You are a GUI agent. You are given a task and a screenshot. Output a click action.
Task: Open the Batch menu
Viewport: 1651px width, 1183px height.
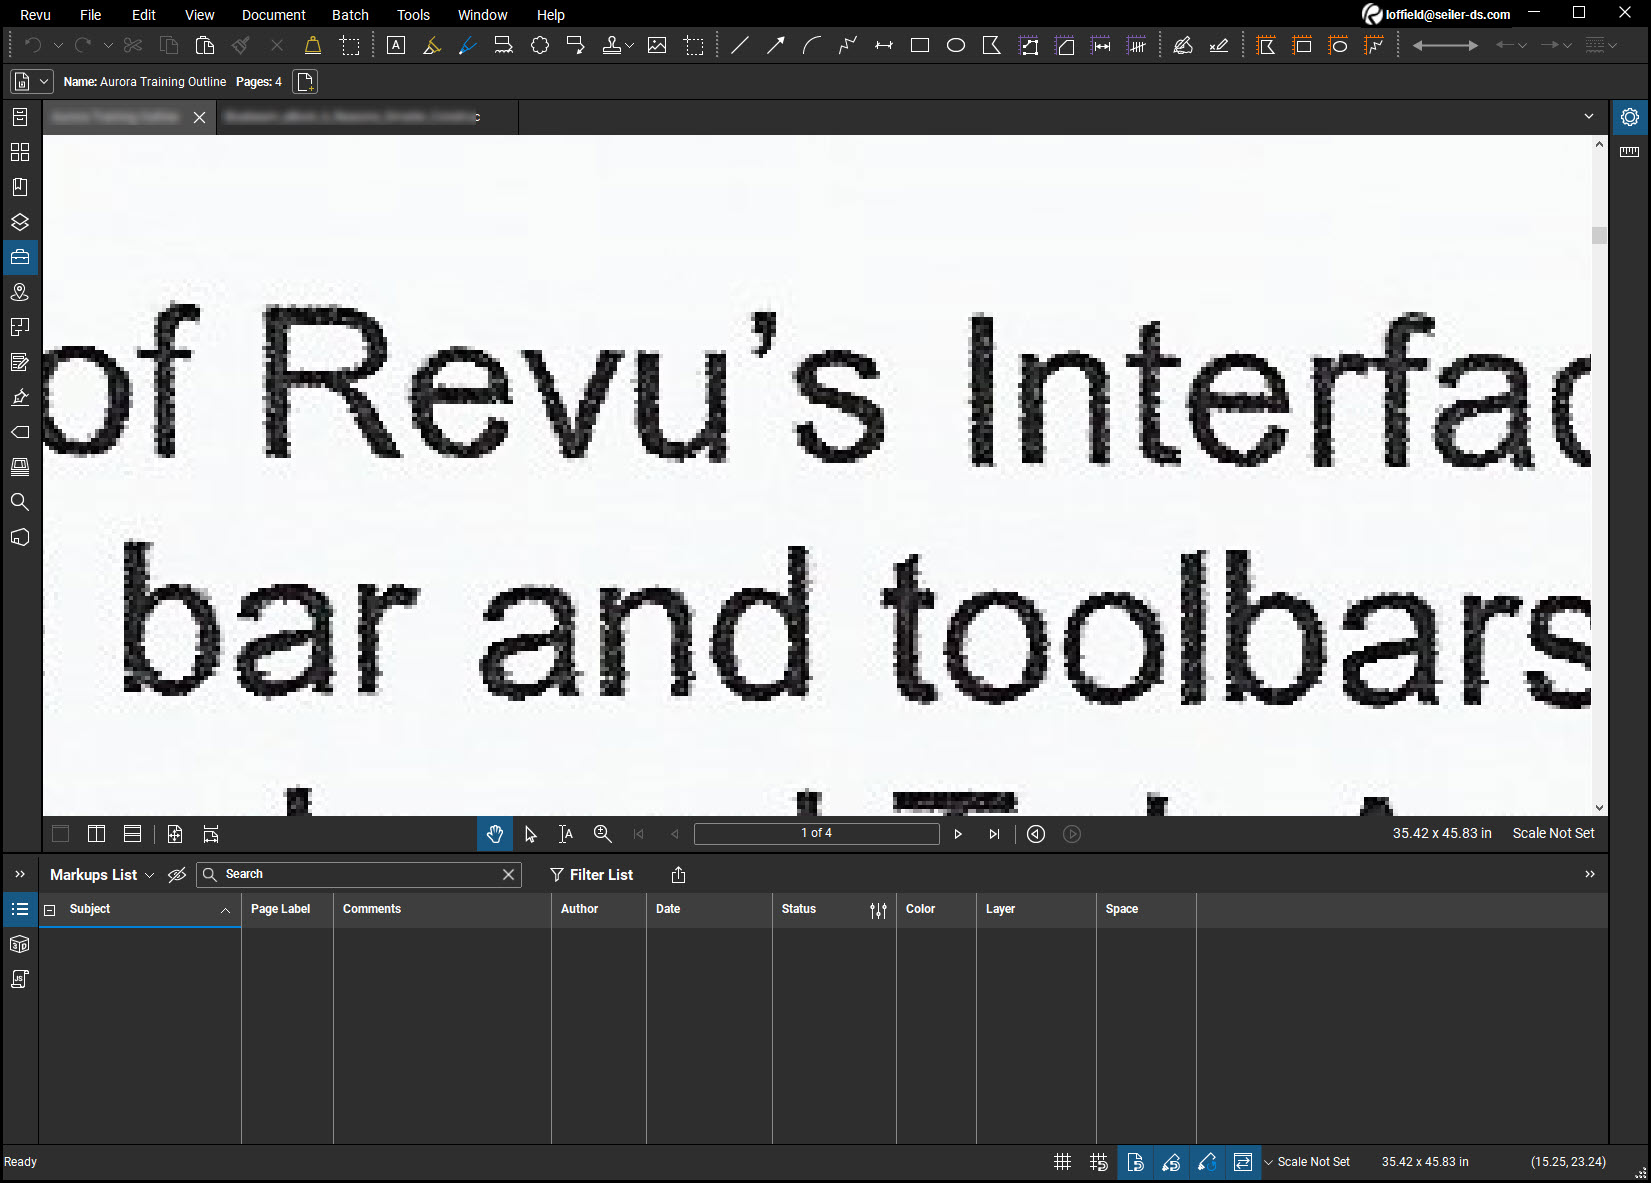tap(350, 15)
